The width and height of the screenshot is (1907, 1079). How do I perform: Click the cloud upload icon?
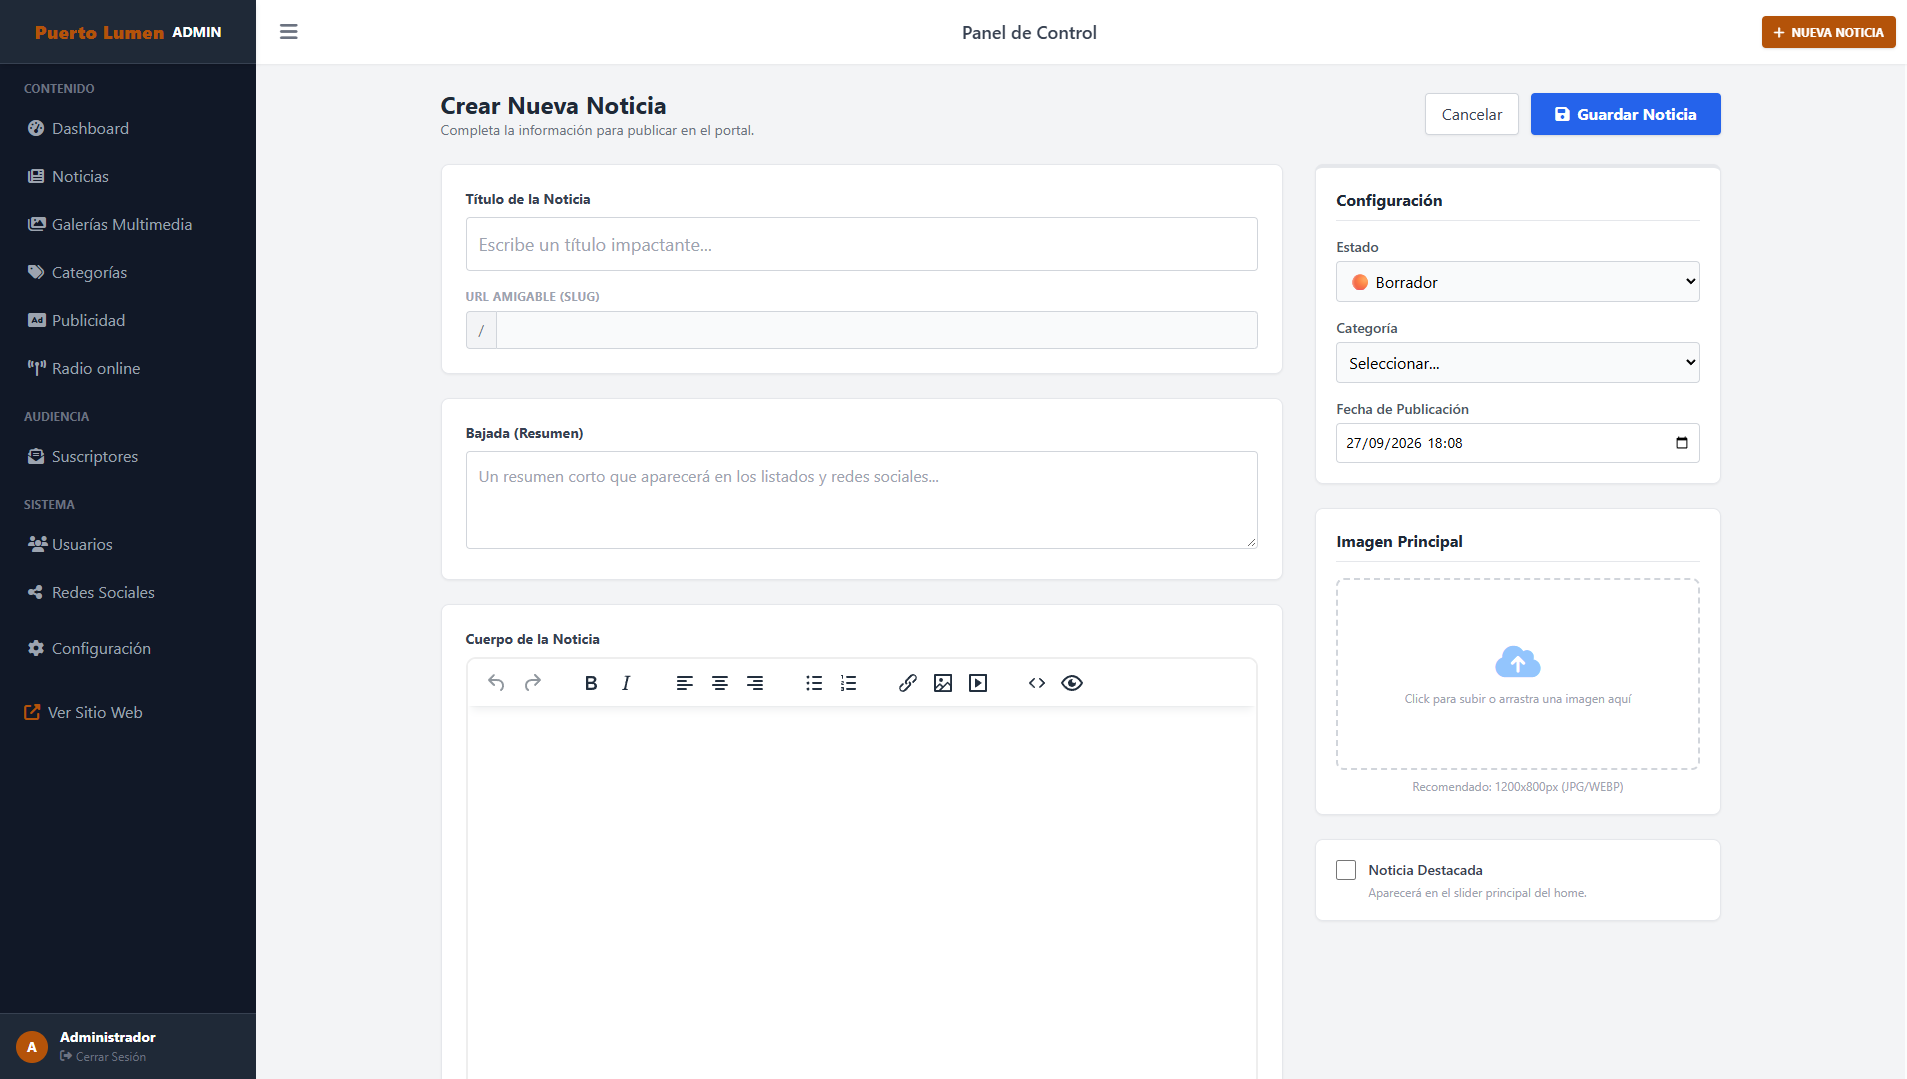(x=1518, y=661)
